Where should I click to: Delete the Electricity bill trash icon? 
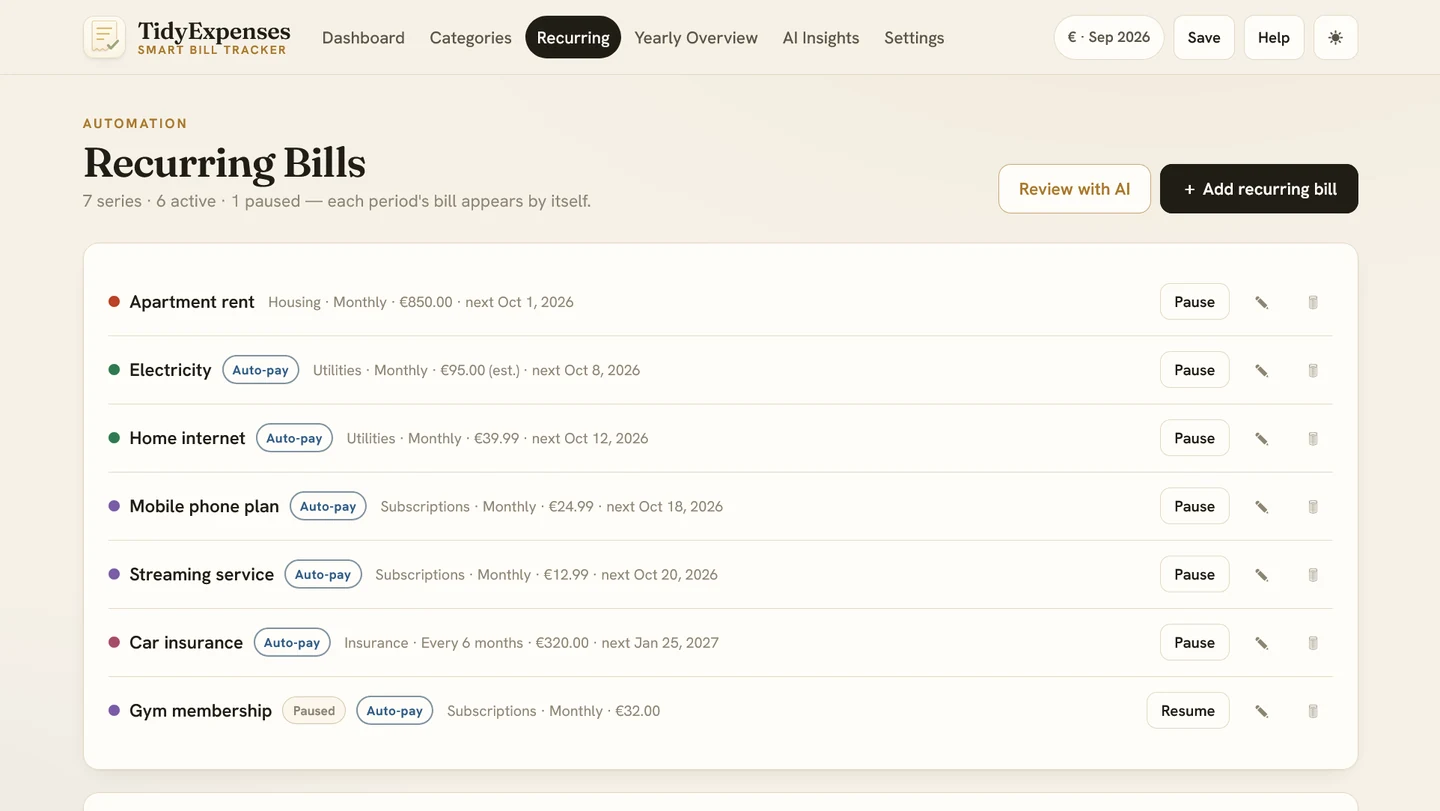coord(1313,370)
